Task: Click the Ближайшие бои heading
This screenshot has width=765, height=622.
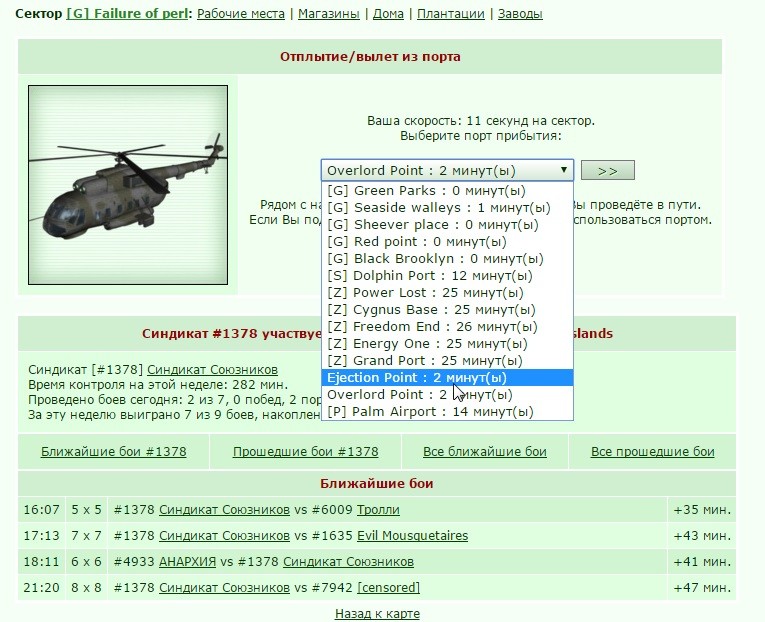Action: coord(377,483)
